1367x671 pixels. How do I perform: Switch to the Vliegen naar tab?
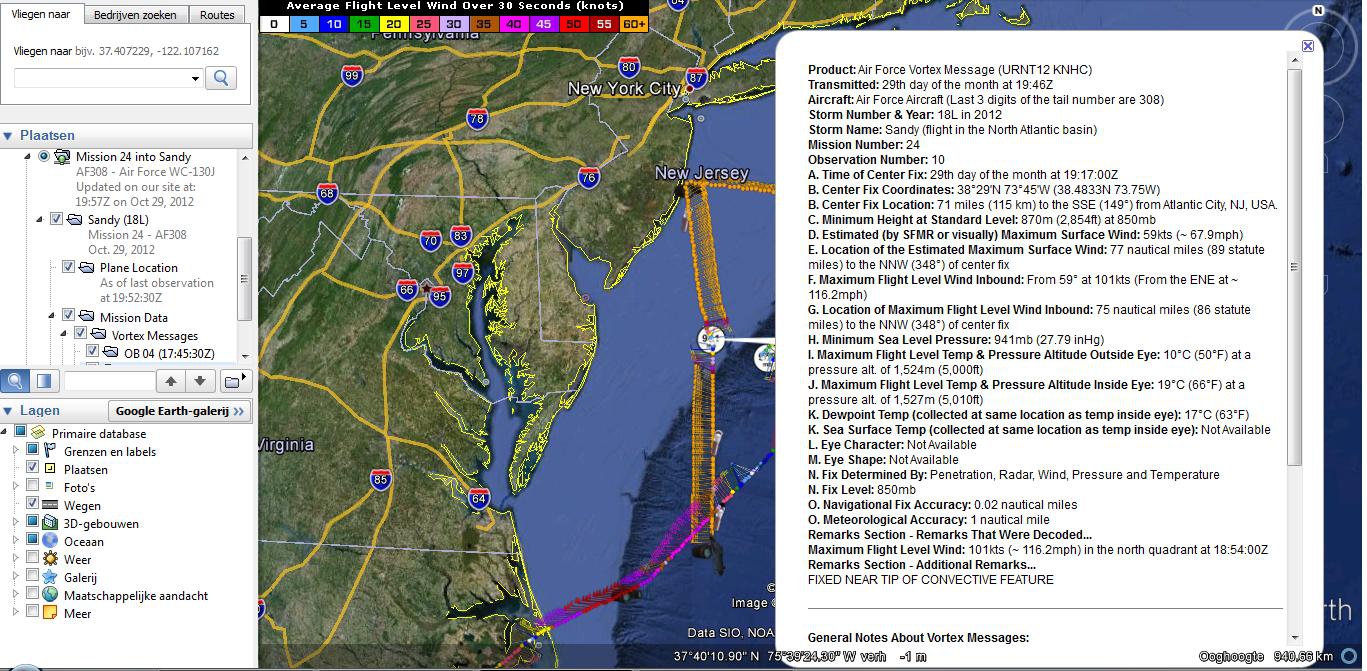pos(40,14)
